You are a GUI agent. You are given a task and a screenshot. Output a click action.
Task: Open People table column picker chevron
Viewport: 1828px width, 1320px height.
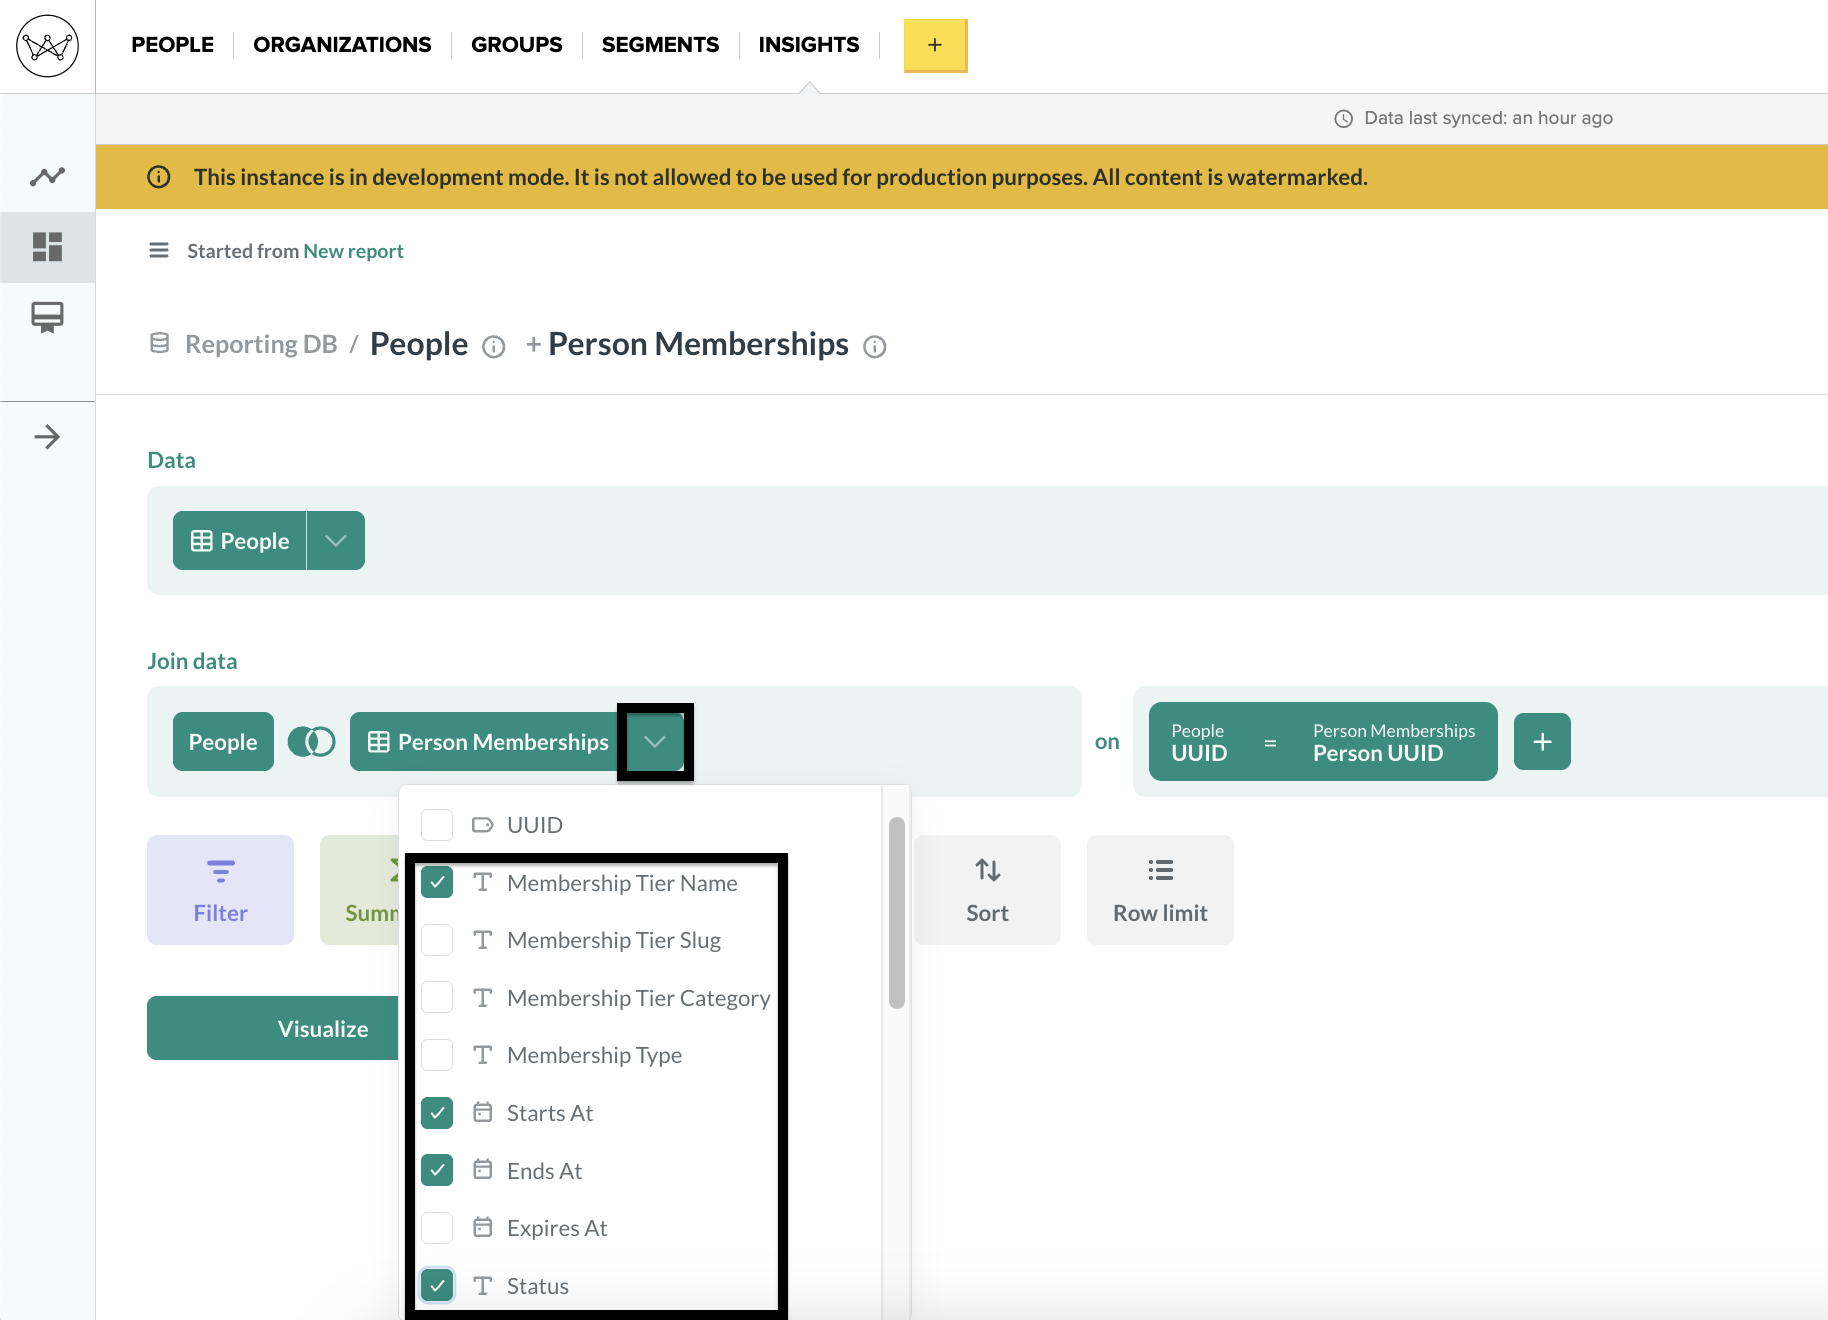[336, 541]
